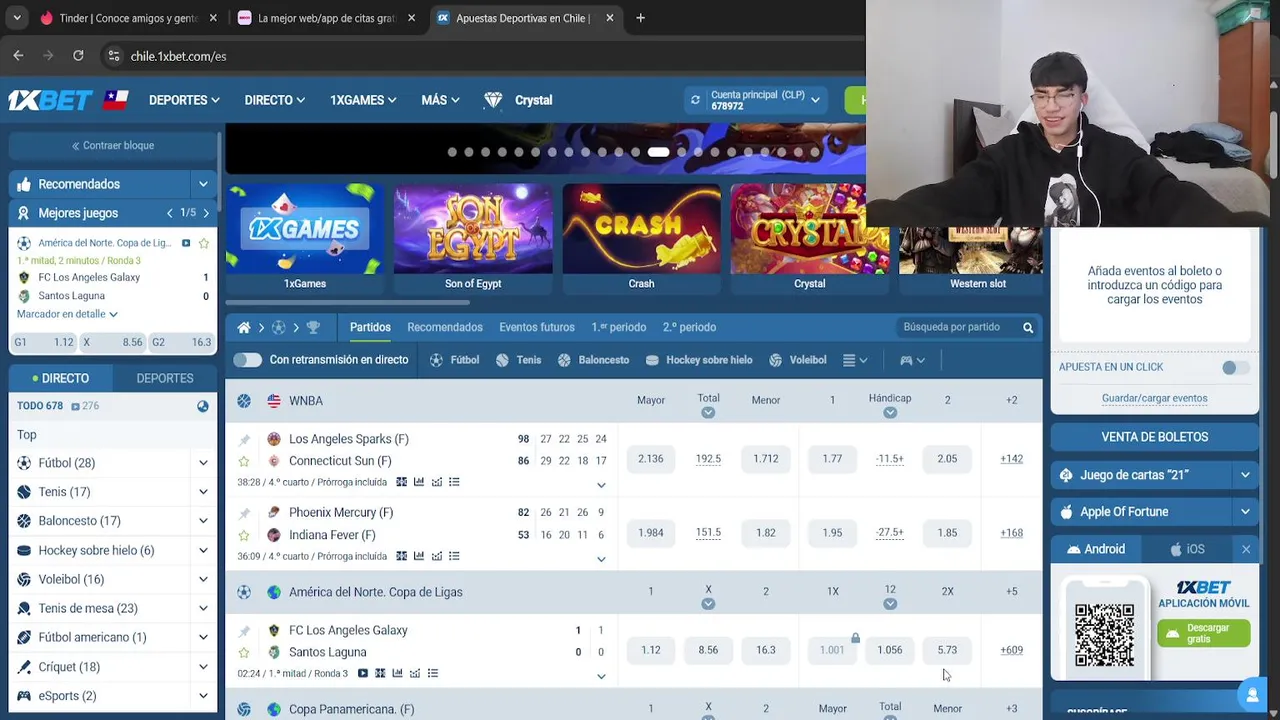Open DIRECTO dropdown menu

(x=275, y=100)
